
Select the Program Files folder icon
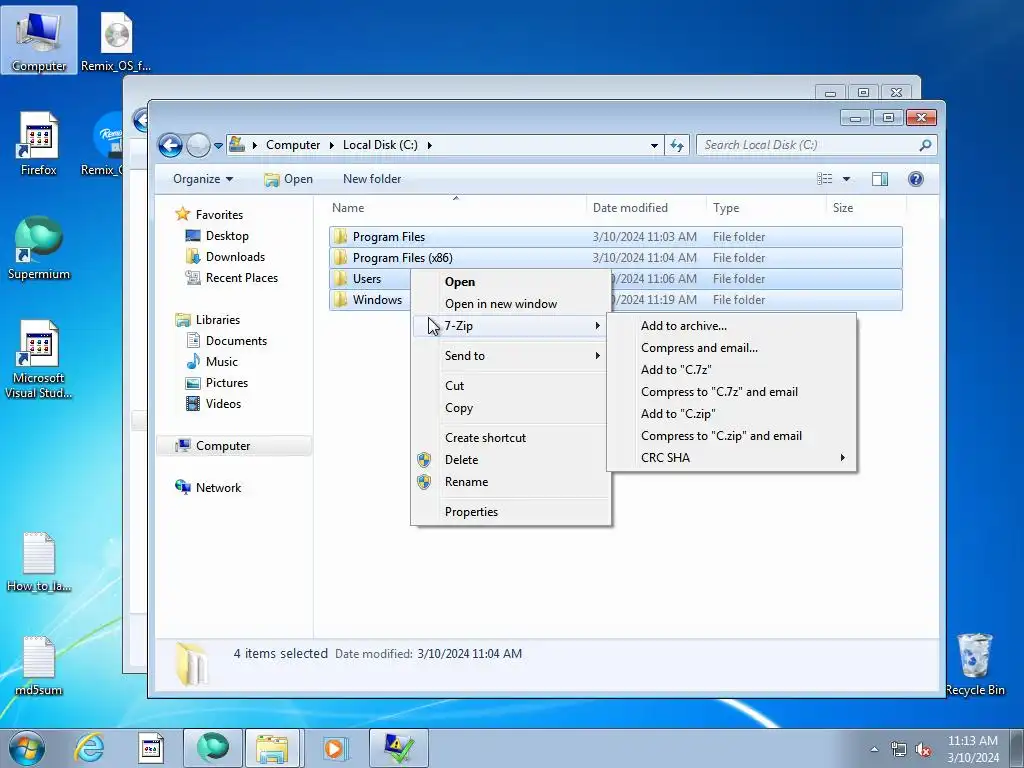point(340,236)
